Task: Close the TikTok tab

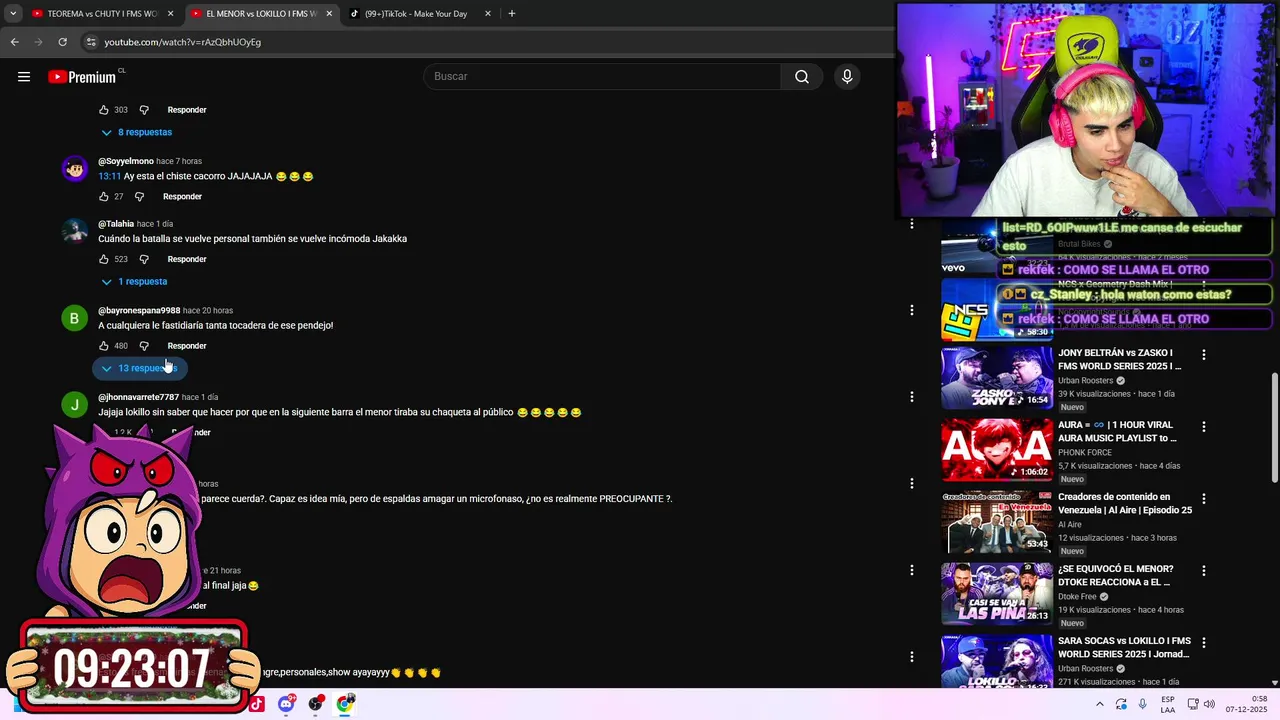Action: point(488,14)
